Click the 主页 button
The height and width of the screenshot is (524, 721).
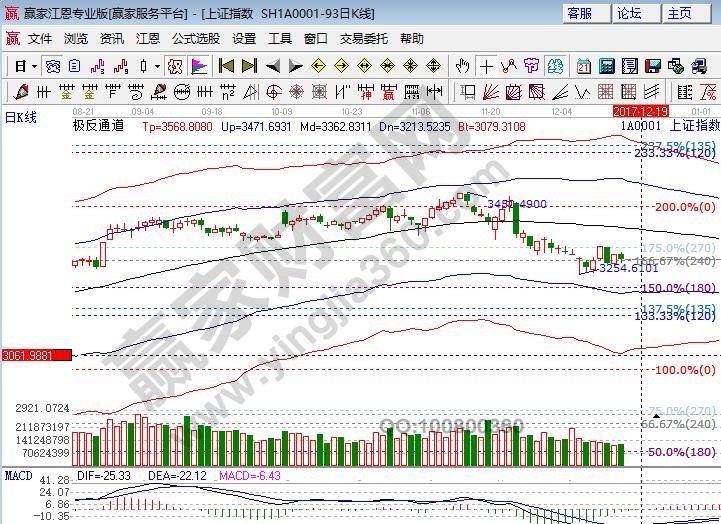679,13
